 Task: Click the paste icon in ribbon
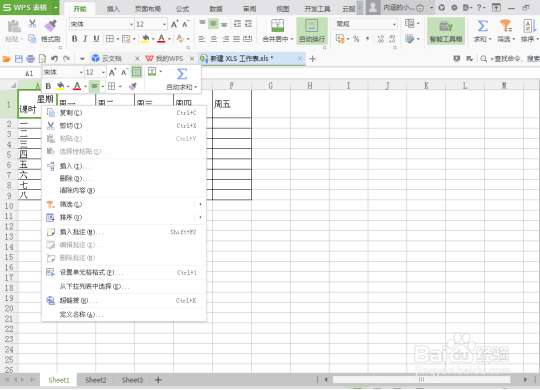tap(14, 26)
